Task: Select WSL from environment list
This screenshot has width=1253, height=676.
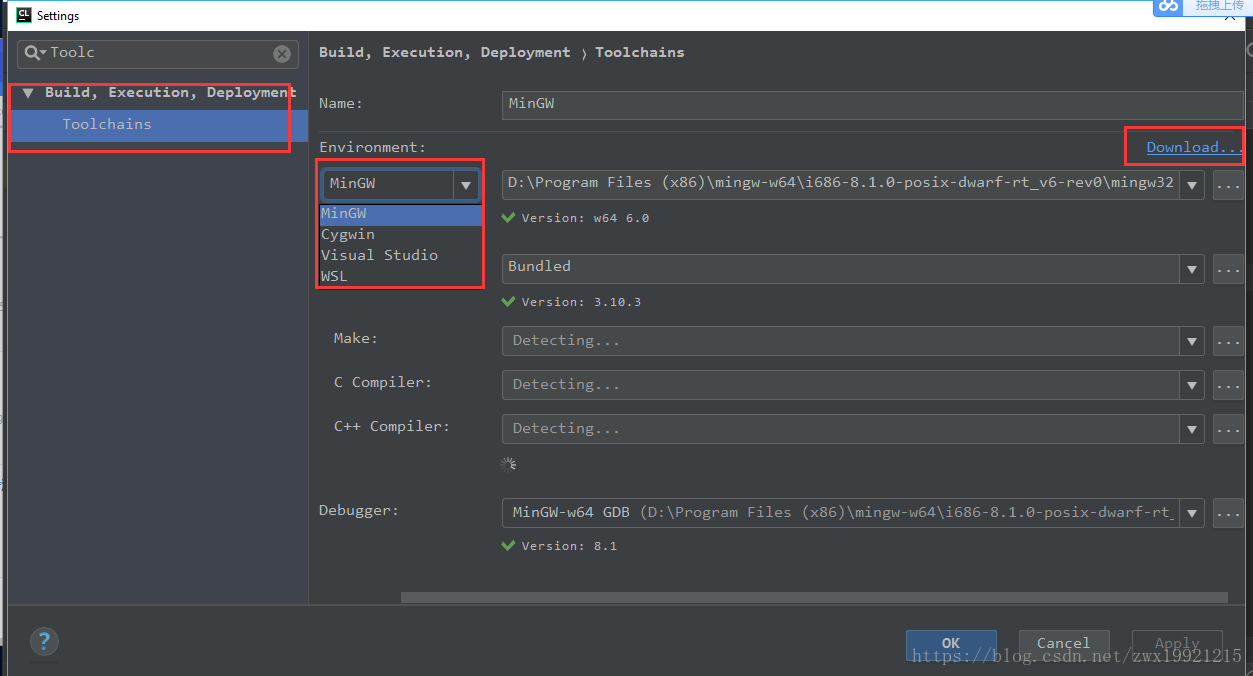Action: tap(334, 276)
